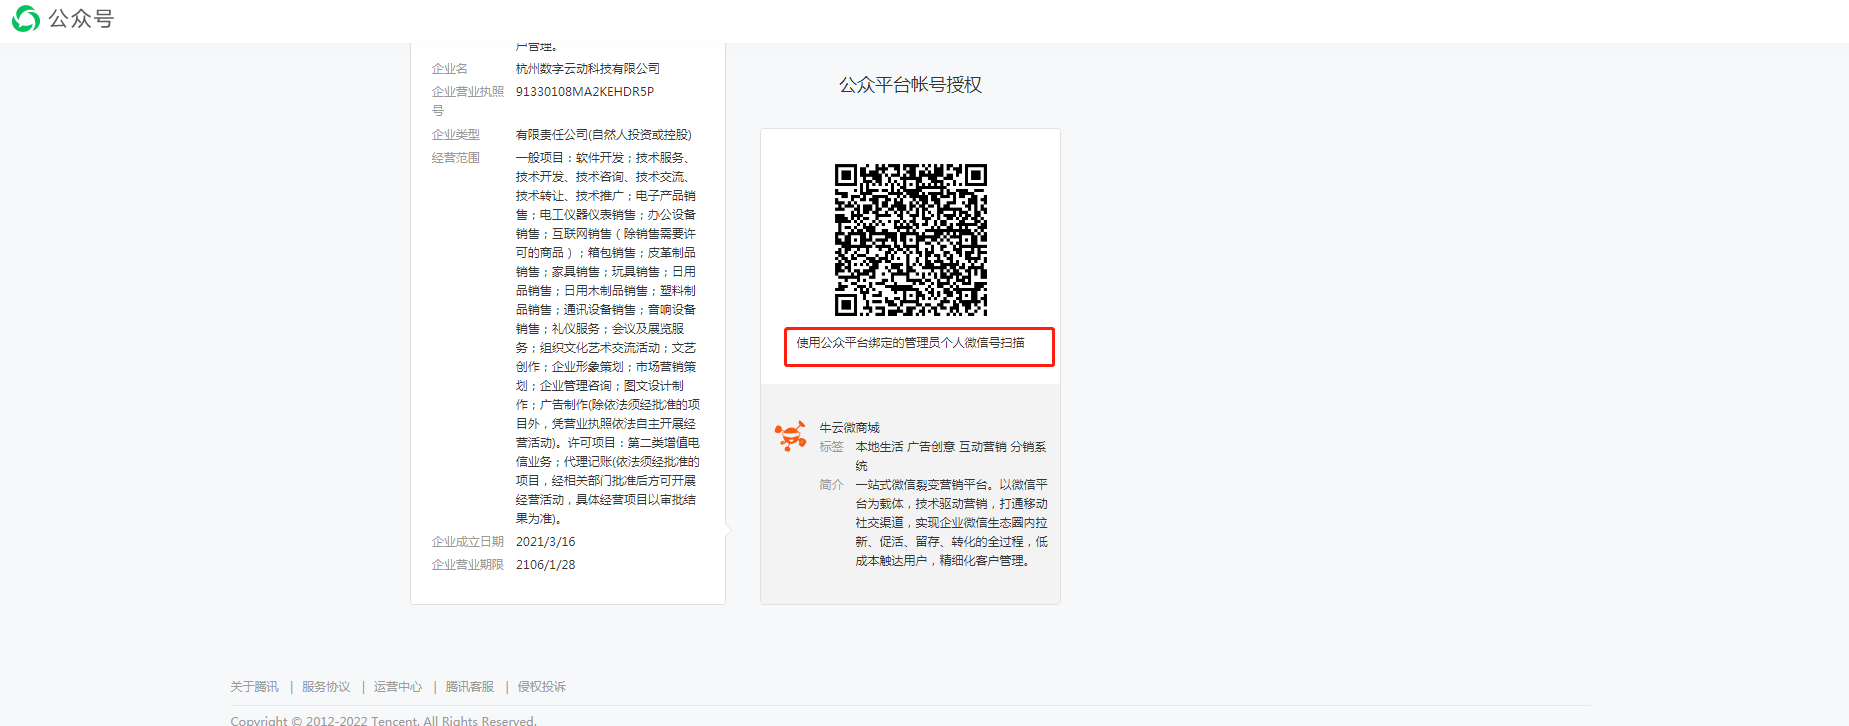The width and height of the screenshot is (1849, 726).
Task: Click the business term date 2106/1/28
Action: pyautogui.click(x=546, y=565)
